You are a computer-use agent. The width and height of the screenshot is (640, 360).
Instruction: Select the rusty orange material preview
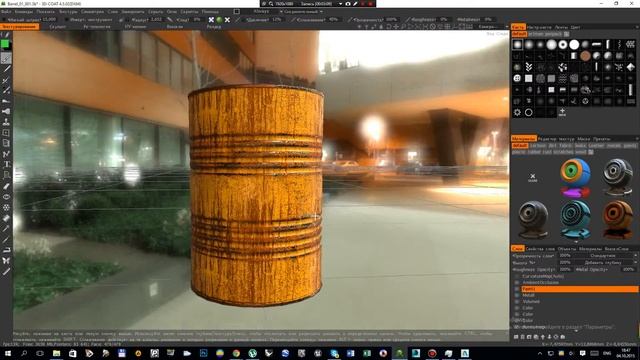coord(617,219)
